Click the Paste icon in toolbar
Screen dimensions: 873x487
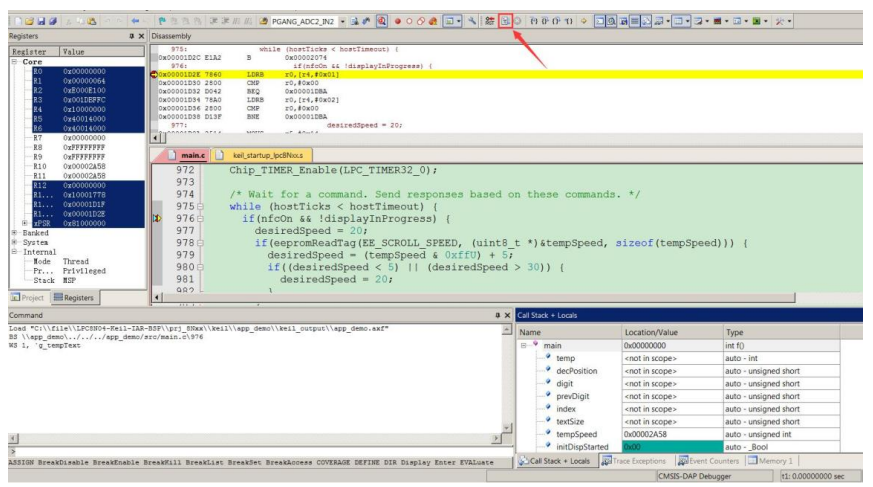92,21
